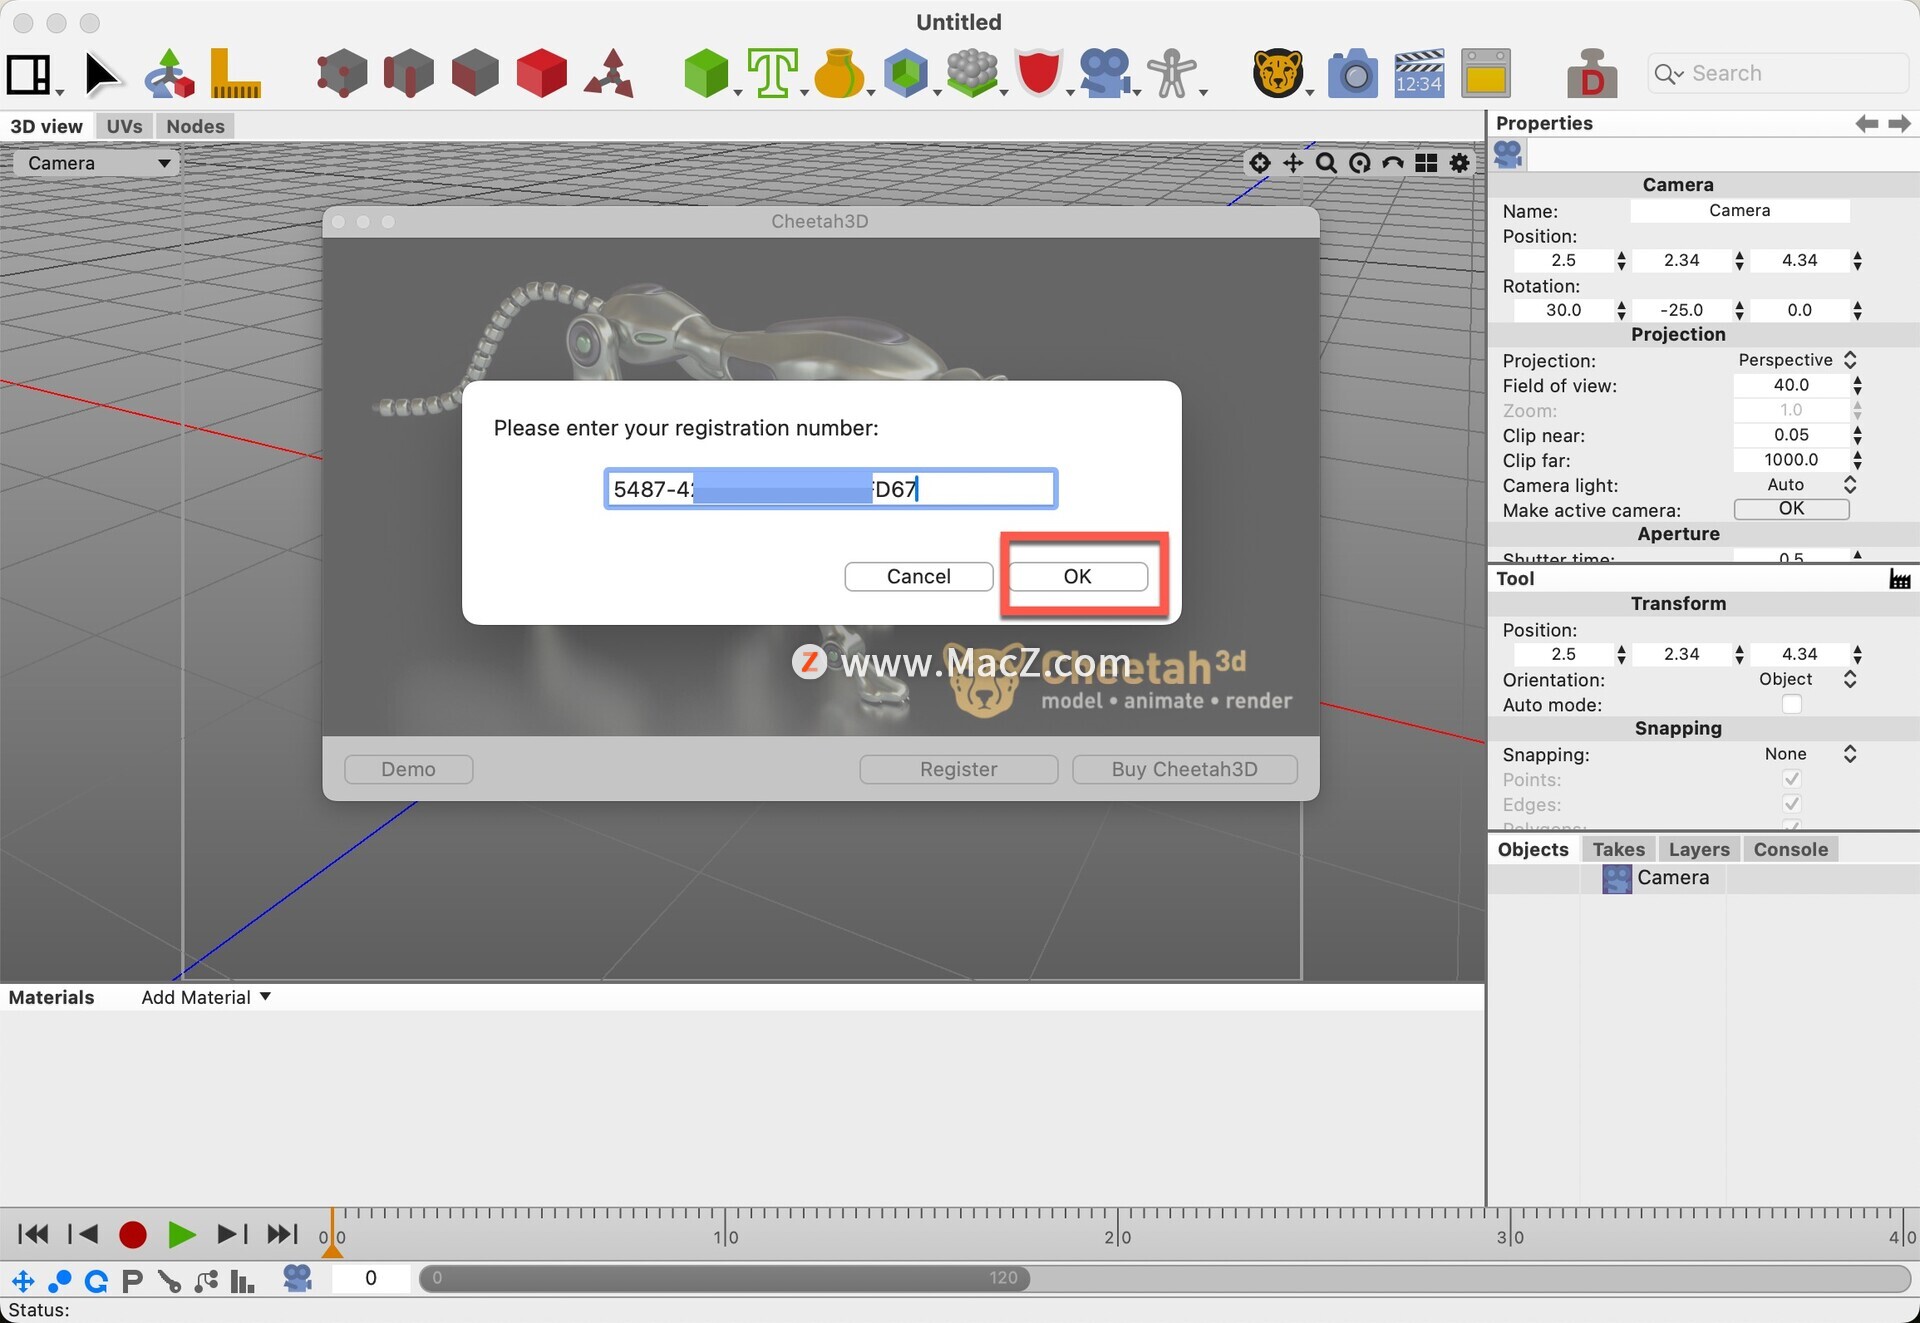
Task: Open the viewport settings gear
Action: click(x=1460, y=163)
